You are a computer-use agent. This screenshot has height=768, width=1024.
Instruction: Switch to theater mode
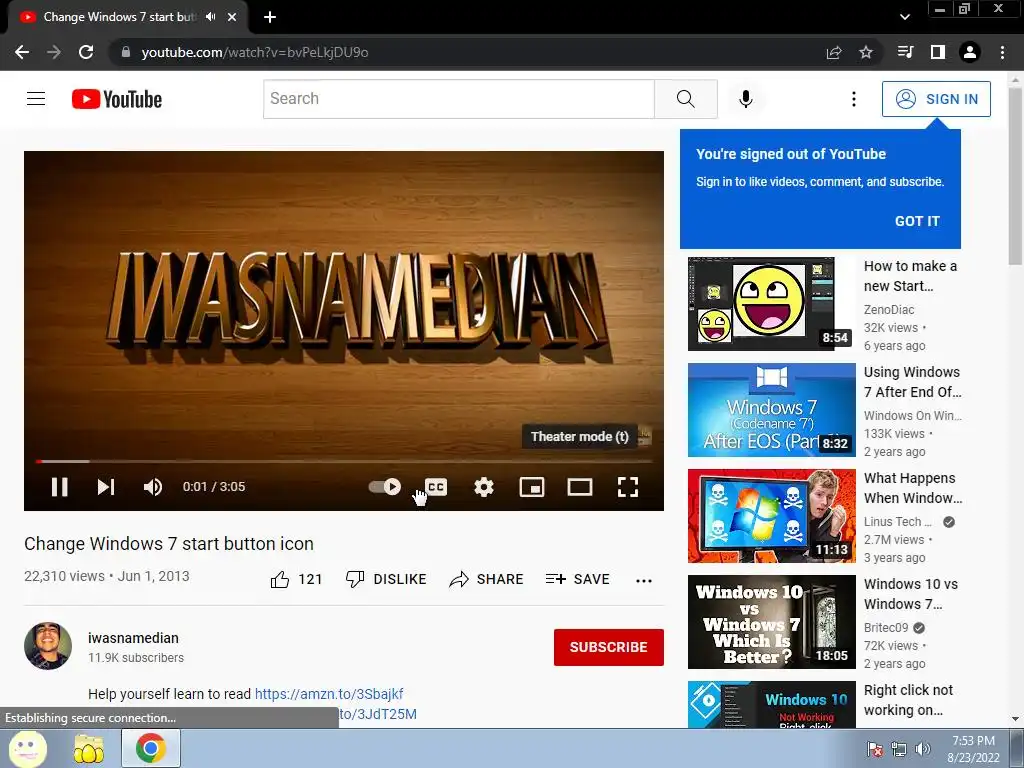click(x=580, y=487)
